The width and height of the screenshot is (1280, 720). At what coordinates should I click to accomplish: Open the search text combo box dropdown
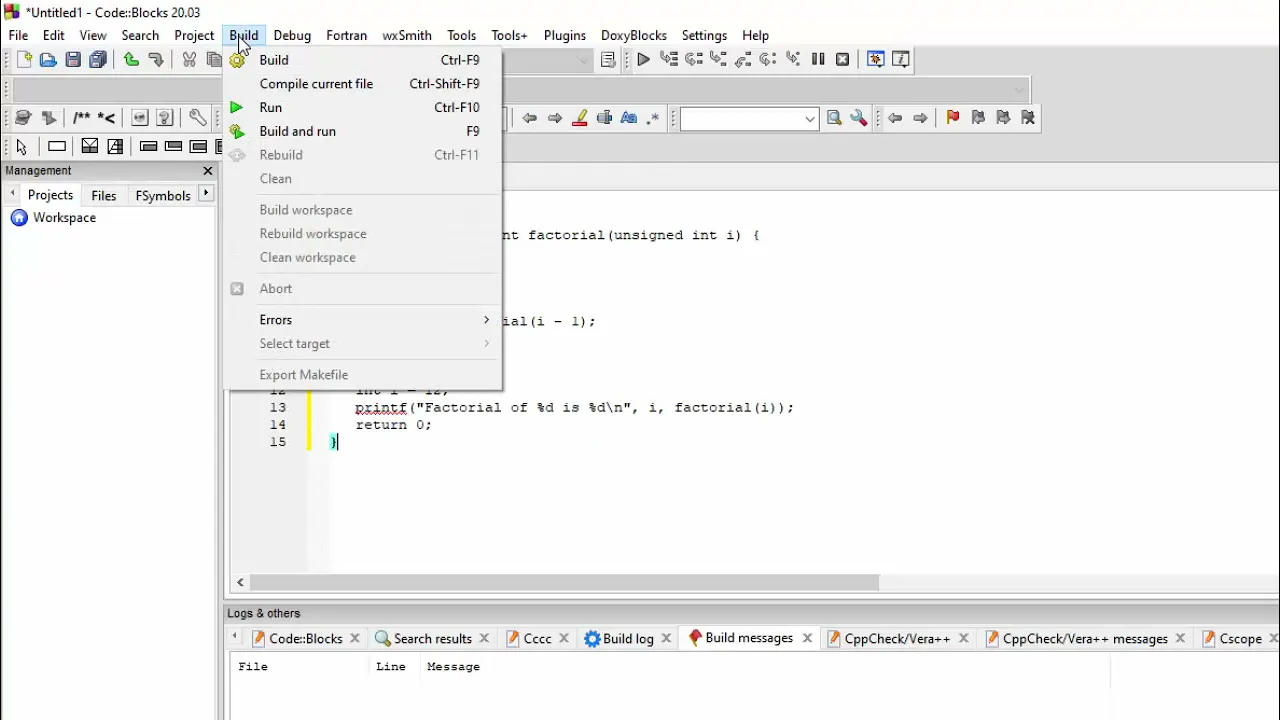pos(809,119)
